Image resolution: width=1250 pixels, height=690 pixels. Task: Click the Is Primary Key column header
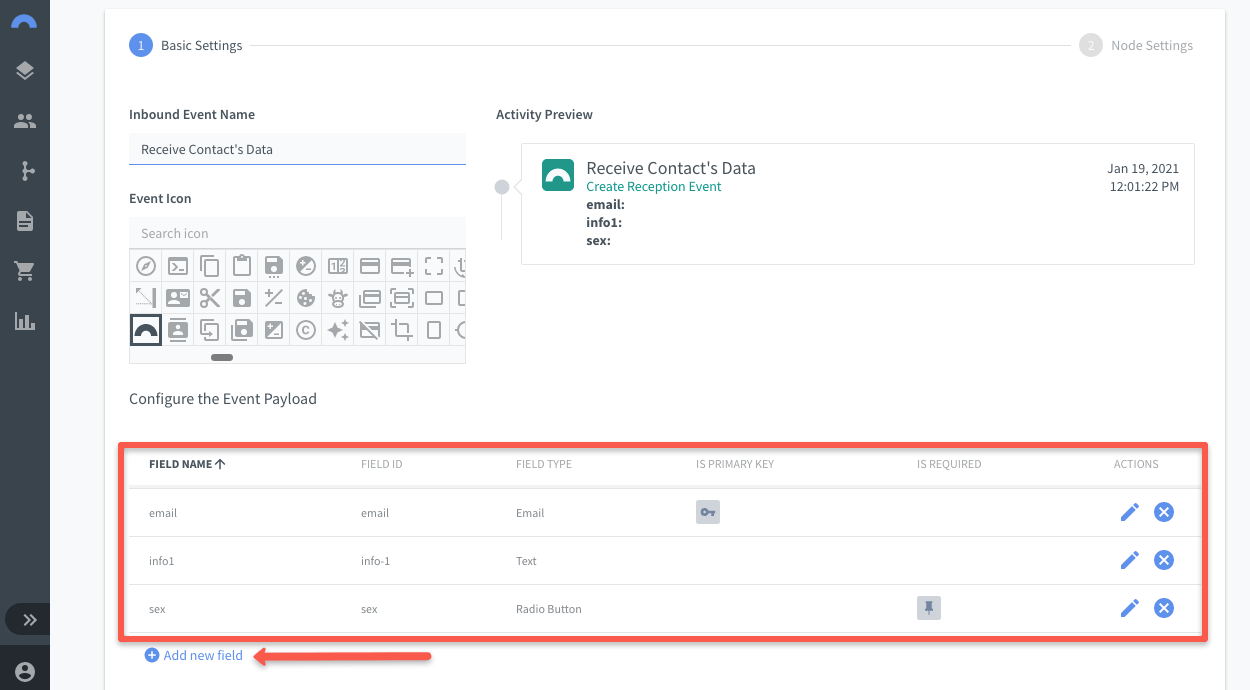(735, 464)
